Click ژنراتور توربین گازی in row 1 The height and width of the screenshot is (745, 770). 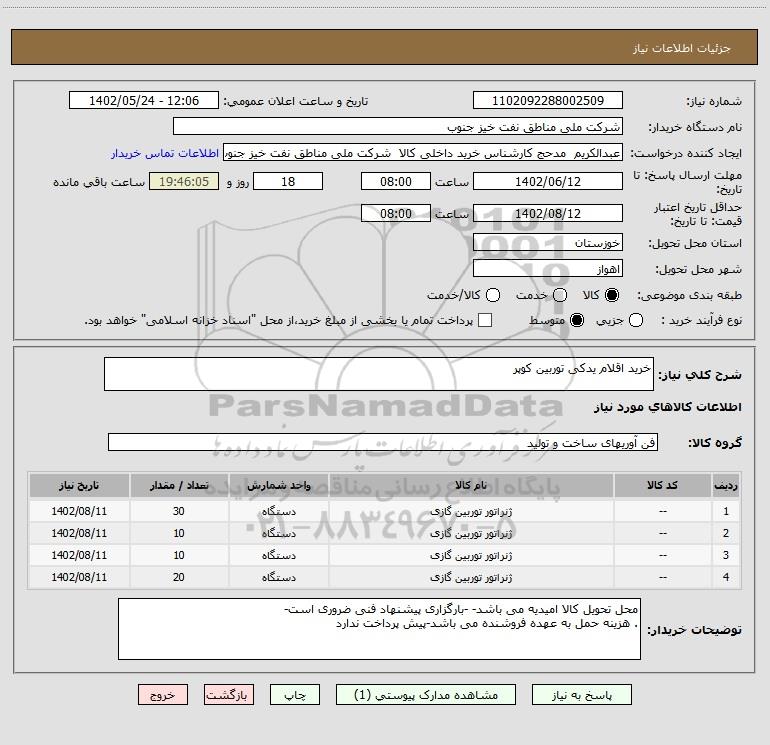coord(471,511)
